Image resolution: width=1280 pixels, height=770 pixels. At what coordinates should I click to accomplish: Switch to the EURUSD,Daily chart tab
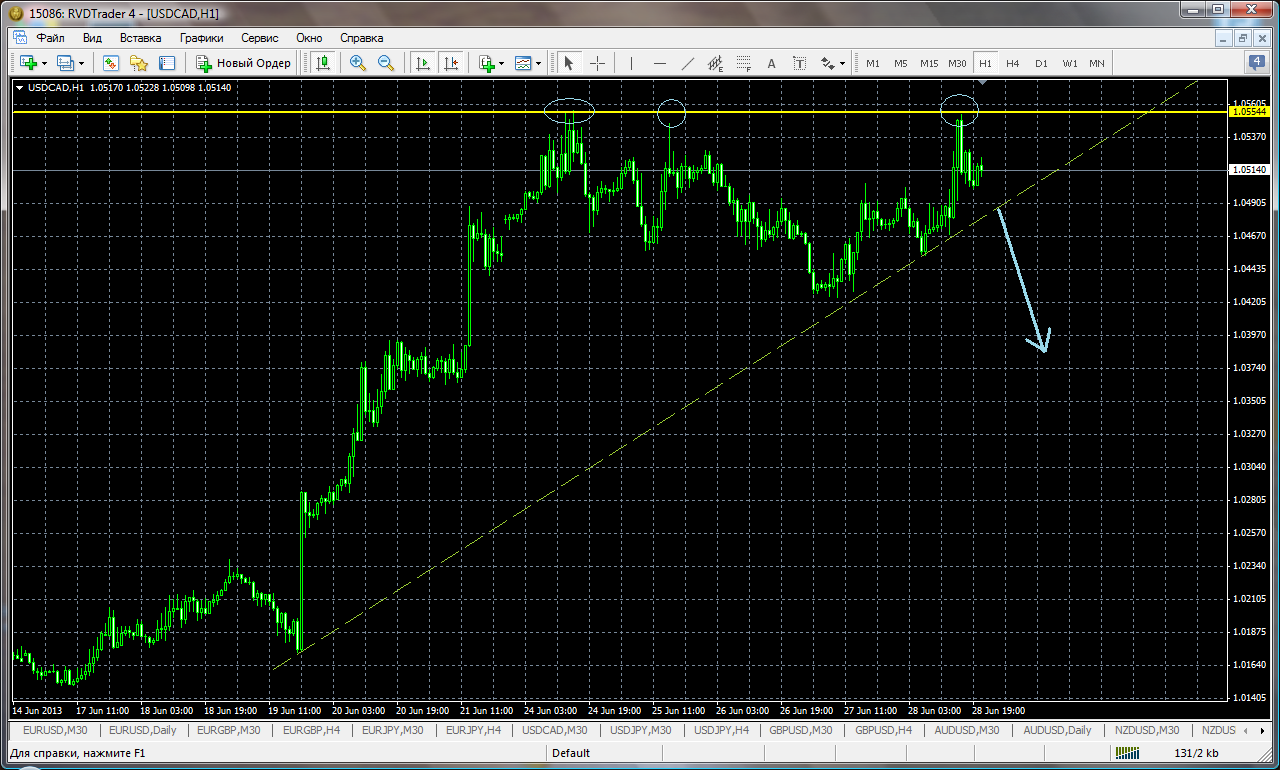[143, 730]
